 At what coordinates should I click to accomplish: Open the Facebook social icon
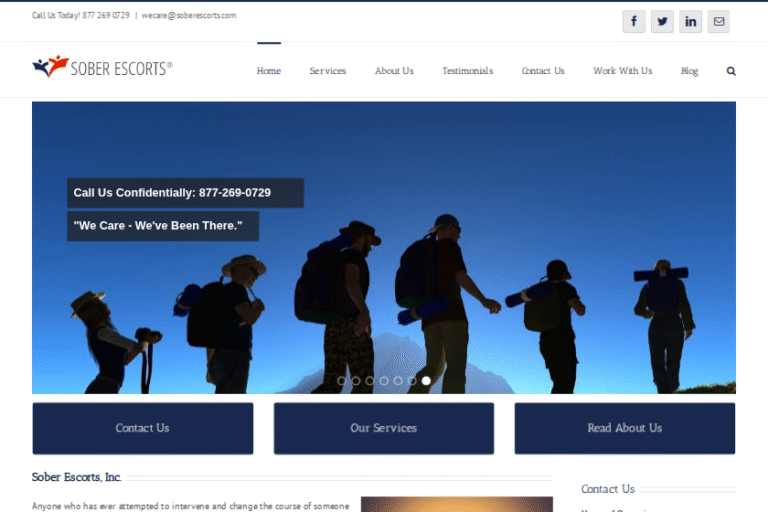click(x=634, y=22)
